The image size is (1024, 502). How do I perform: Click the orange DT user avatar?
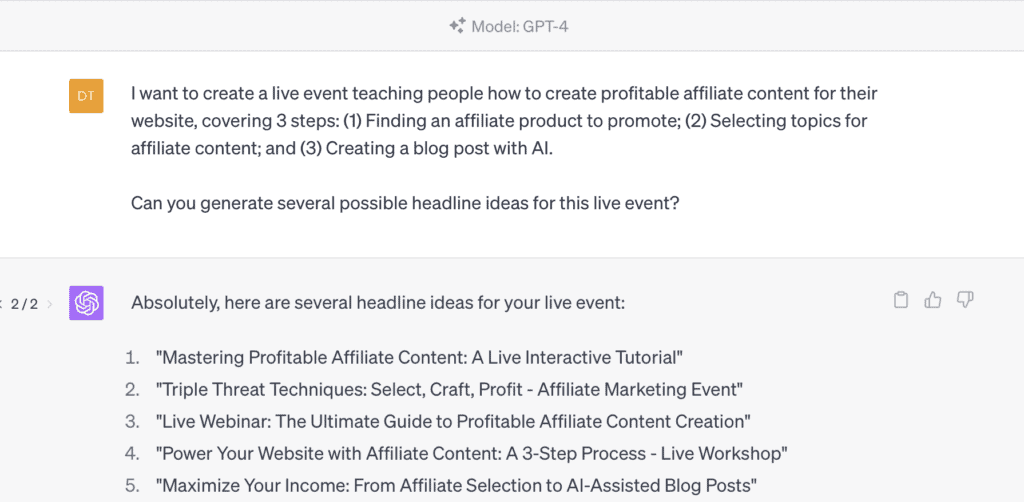pos(86,96)
